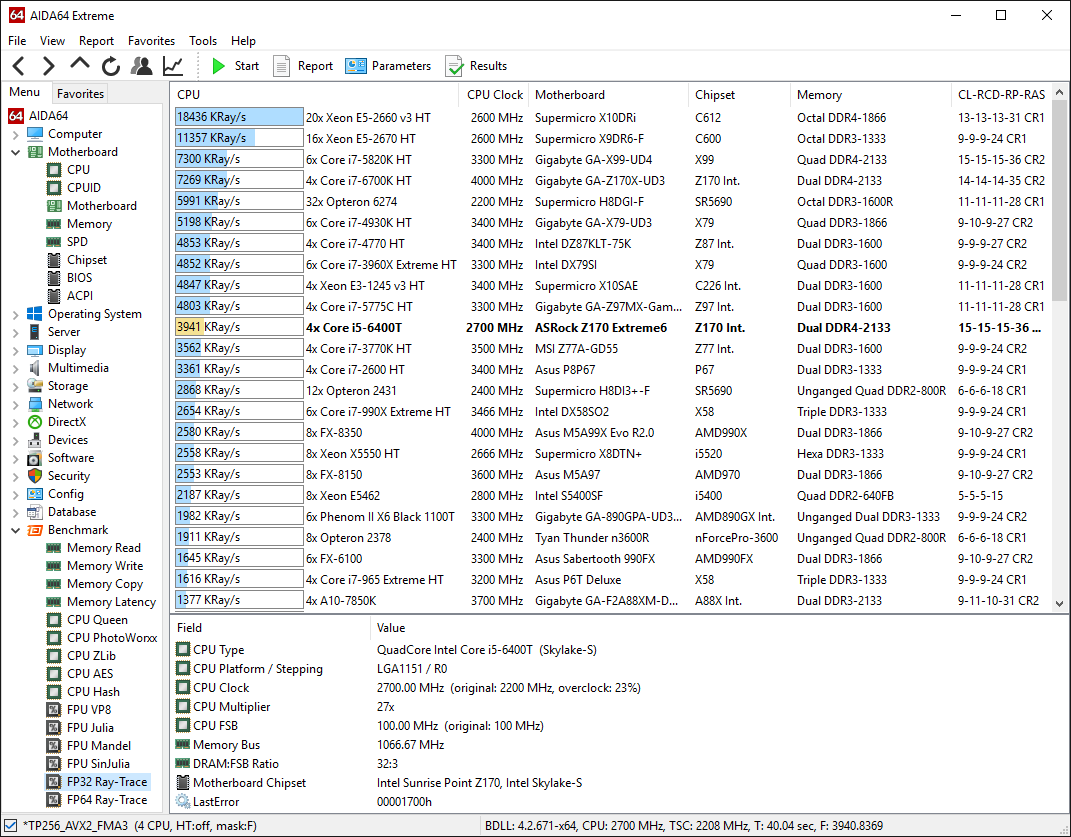Select the highlighted 3941 KRay/s result bar

tap(239, 327)
